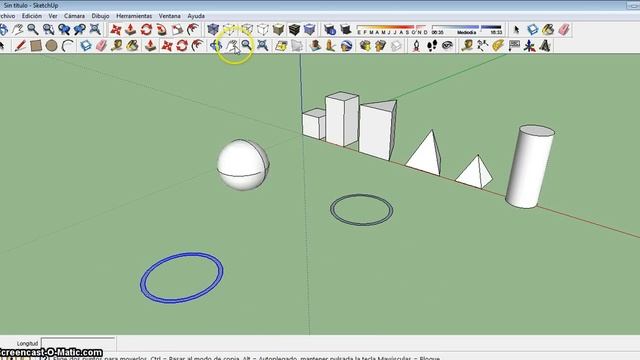Click the tallest box model
This screenshot has width=640, height=360.
point(342,119)
